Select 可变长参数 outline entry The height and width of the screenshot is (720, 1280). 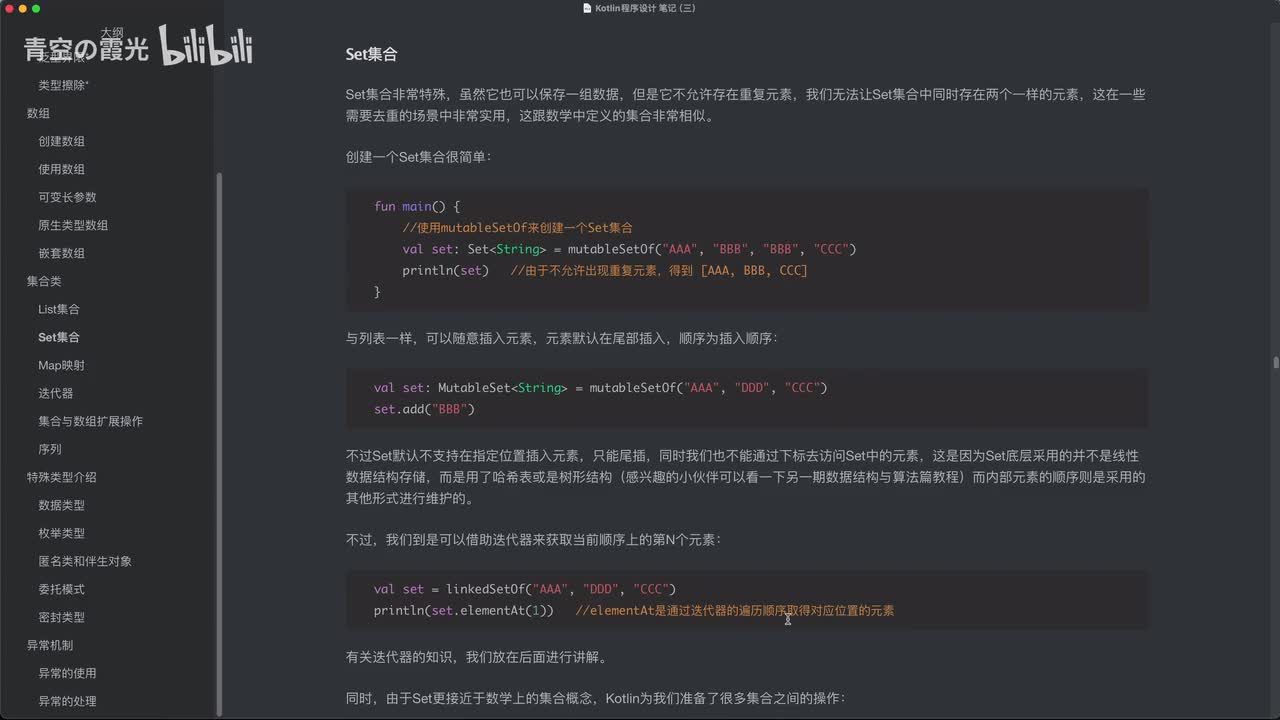coord(67,197)
